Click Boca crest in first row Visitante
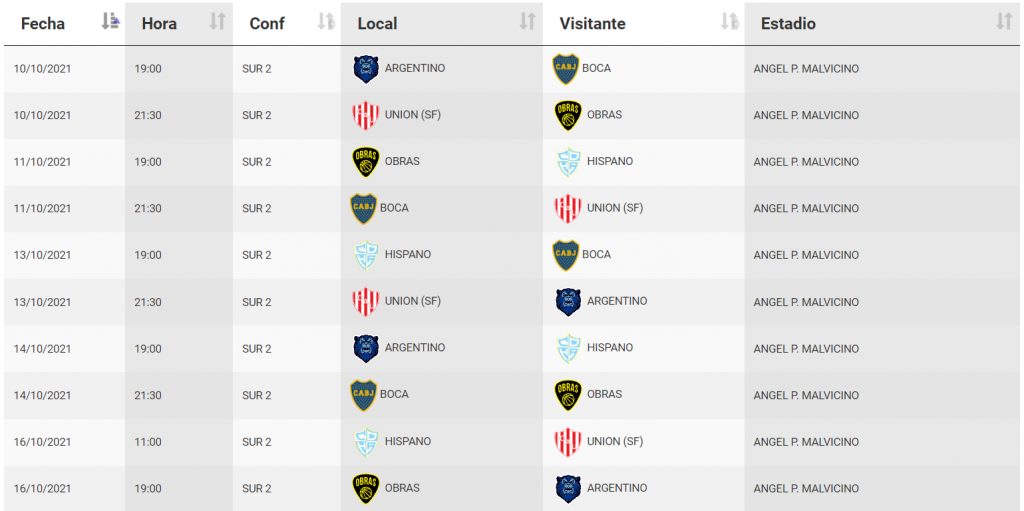1024x511 pixels. (x=566, y=69)
